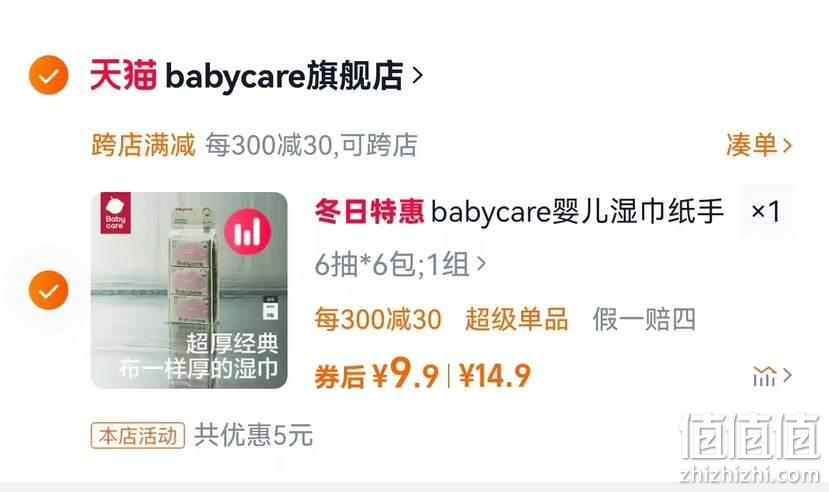Image resolution: width=829 pixels, height=492 pixels.
Task: Toggle the wet wipes item checkbox
Action: tap(49, 290)
